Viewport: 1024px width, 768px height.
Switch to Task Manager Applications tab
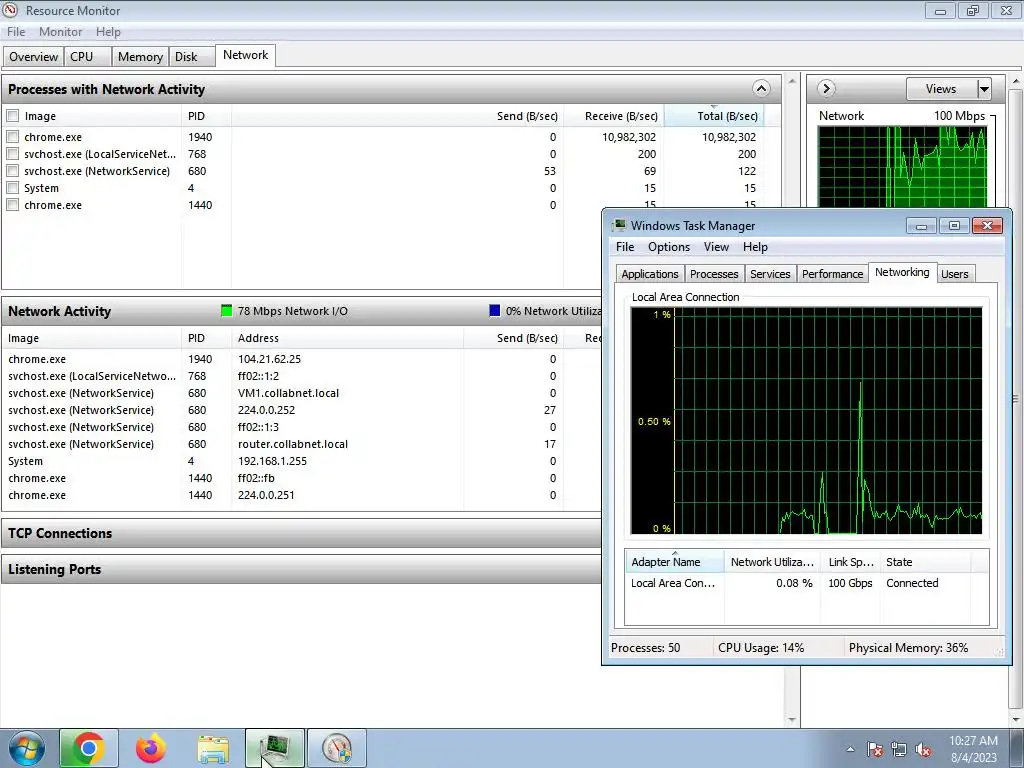point(650,274)
